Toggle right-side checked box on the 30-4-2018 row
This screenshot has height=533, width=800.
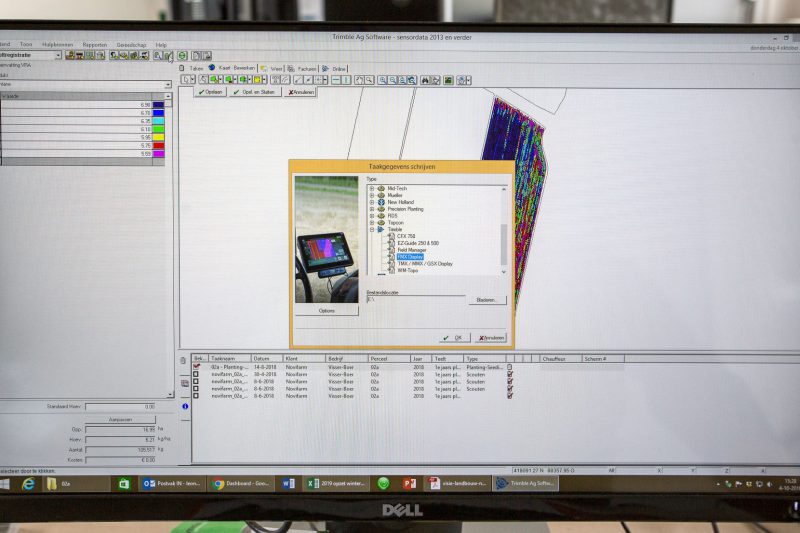[x=510, y=374]
